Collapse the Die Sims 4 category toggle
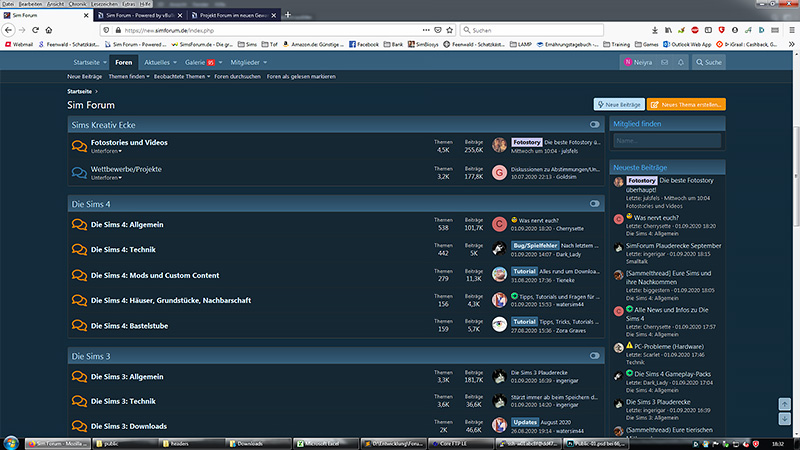Screen dimensions: 800x450 click(x=594, y=204)
